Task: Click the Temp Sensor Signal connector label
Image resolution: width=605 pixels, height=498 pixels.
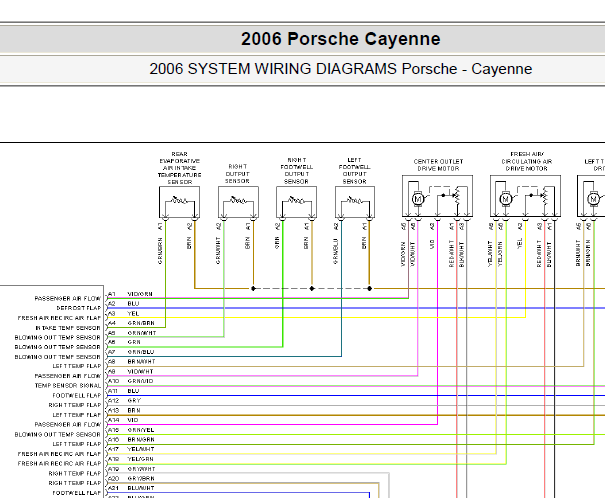Action: click(x=68, y=385)
